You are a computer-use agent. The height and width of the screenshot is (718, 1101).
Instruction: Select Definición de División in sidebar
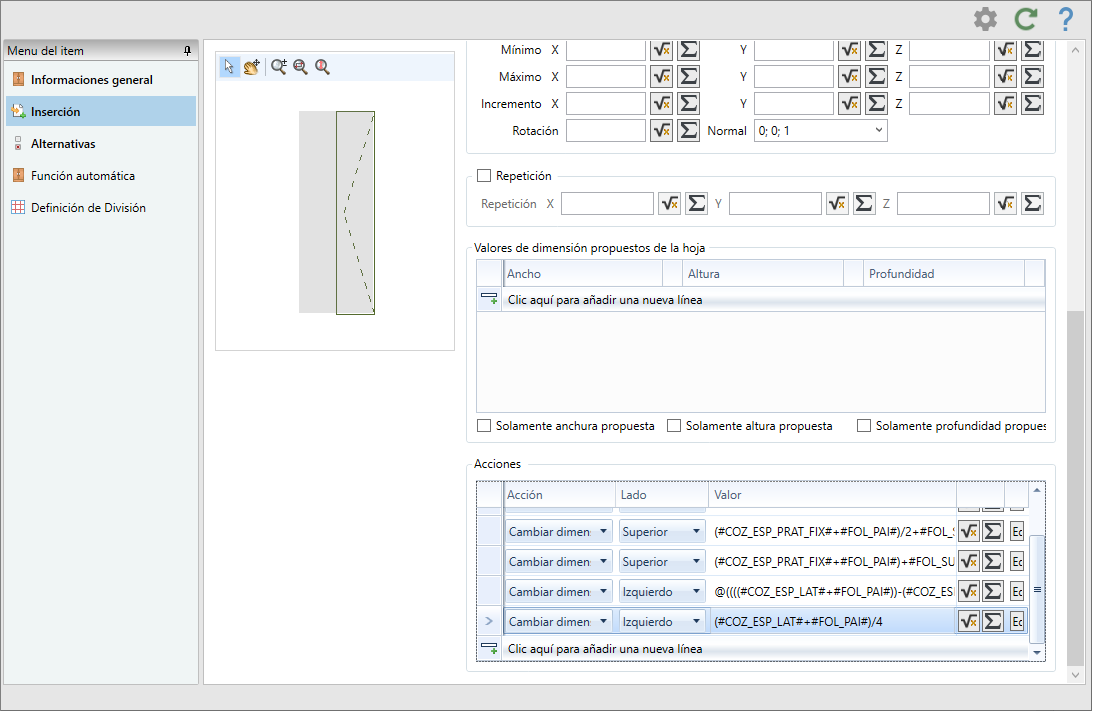coord(88,208)
